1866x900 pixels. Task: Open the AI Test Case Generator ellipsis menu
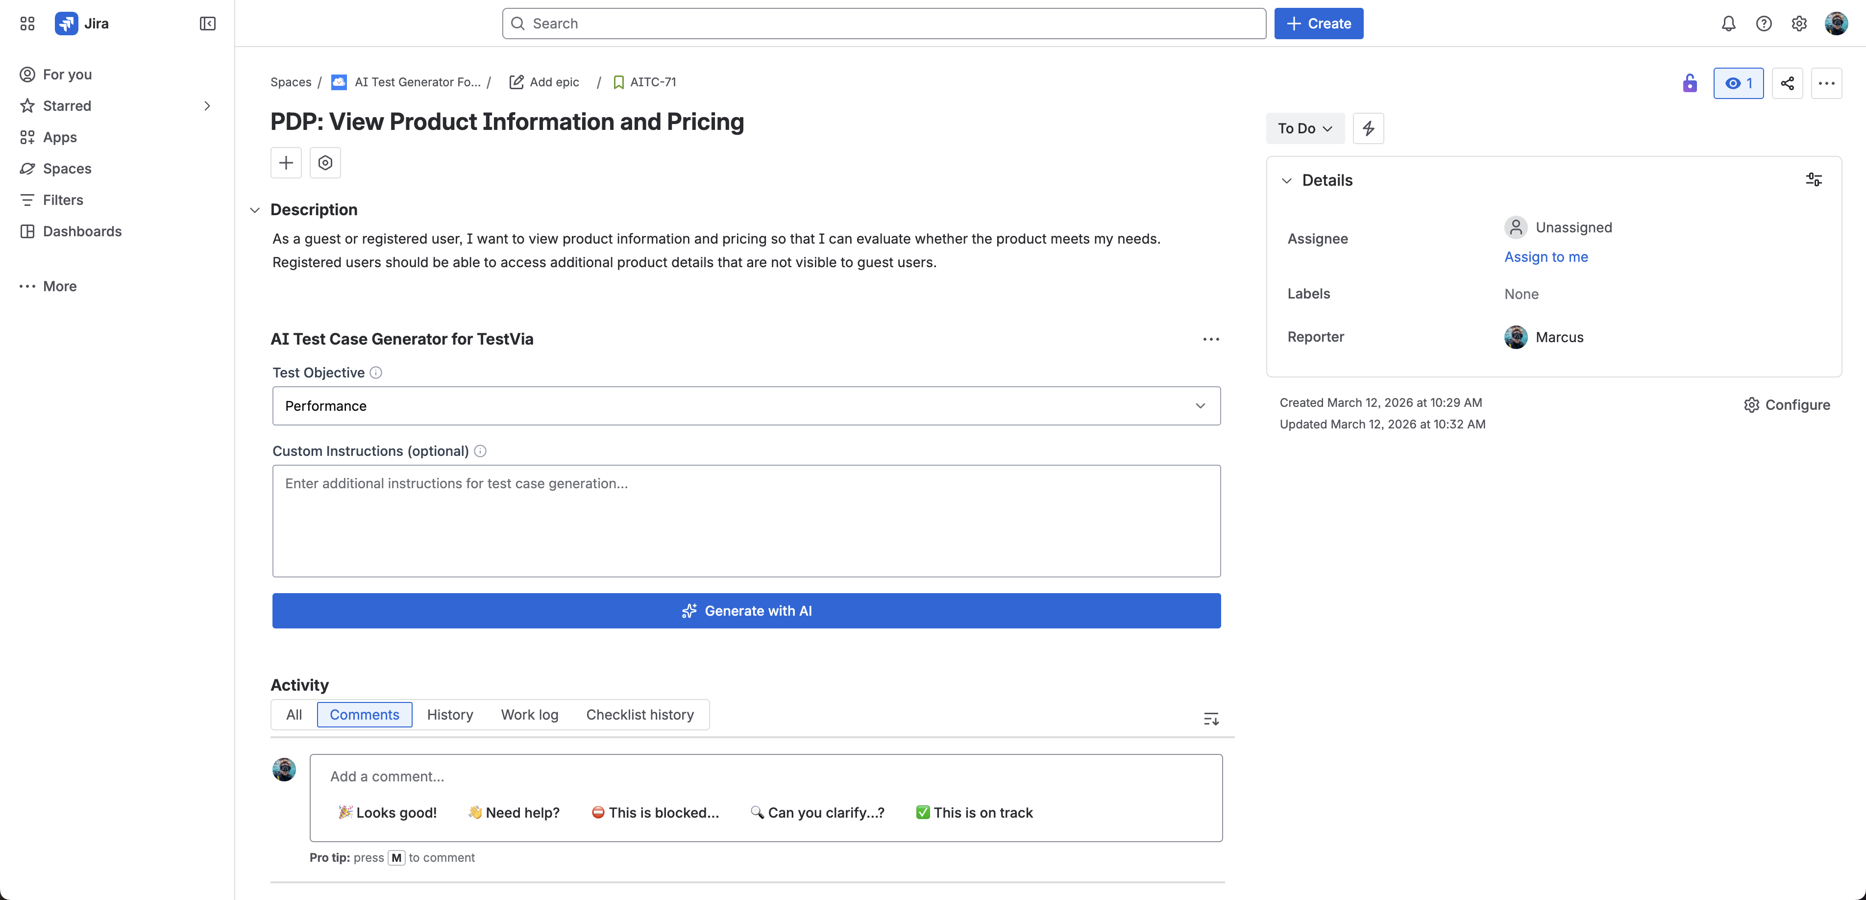click(1211, 339)
